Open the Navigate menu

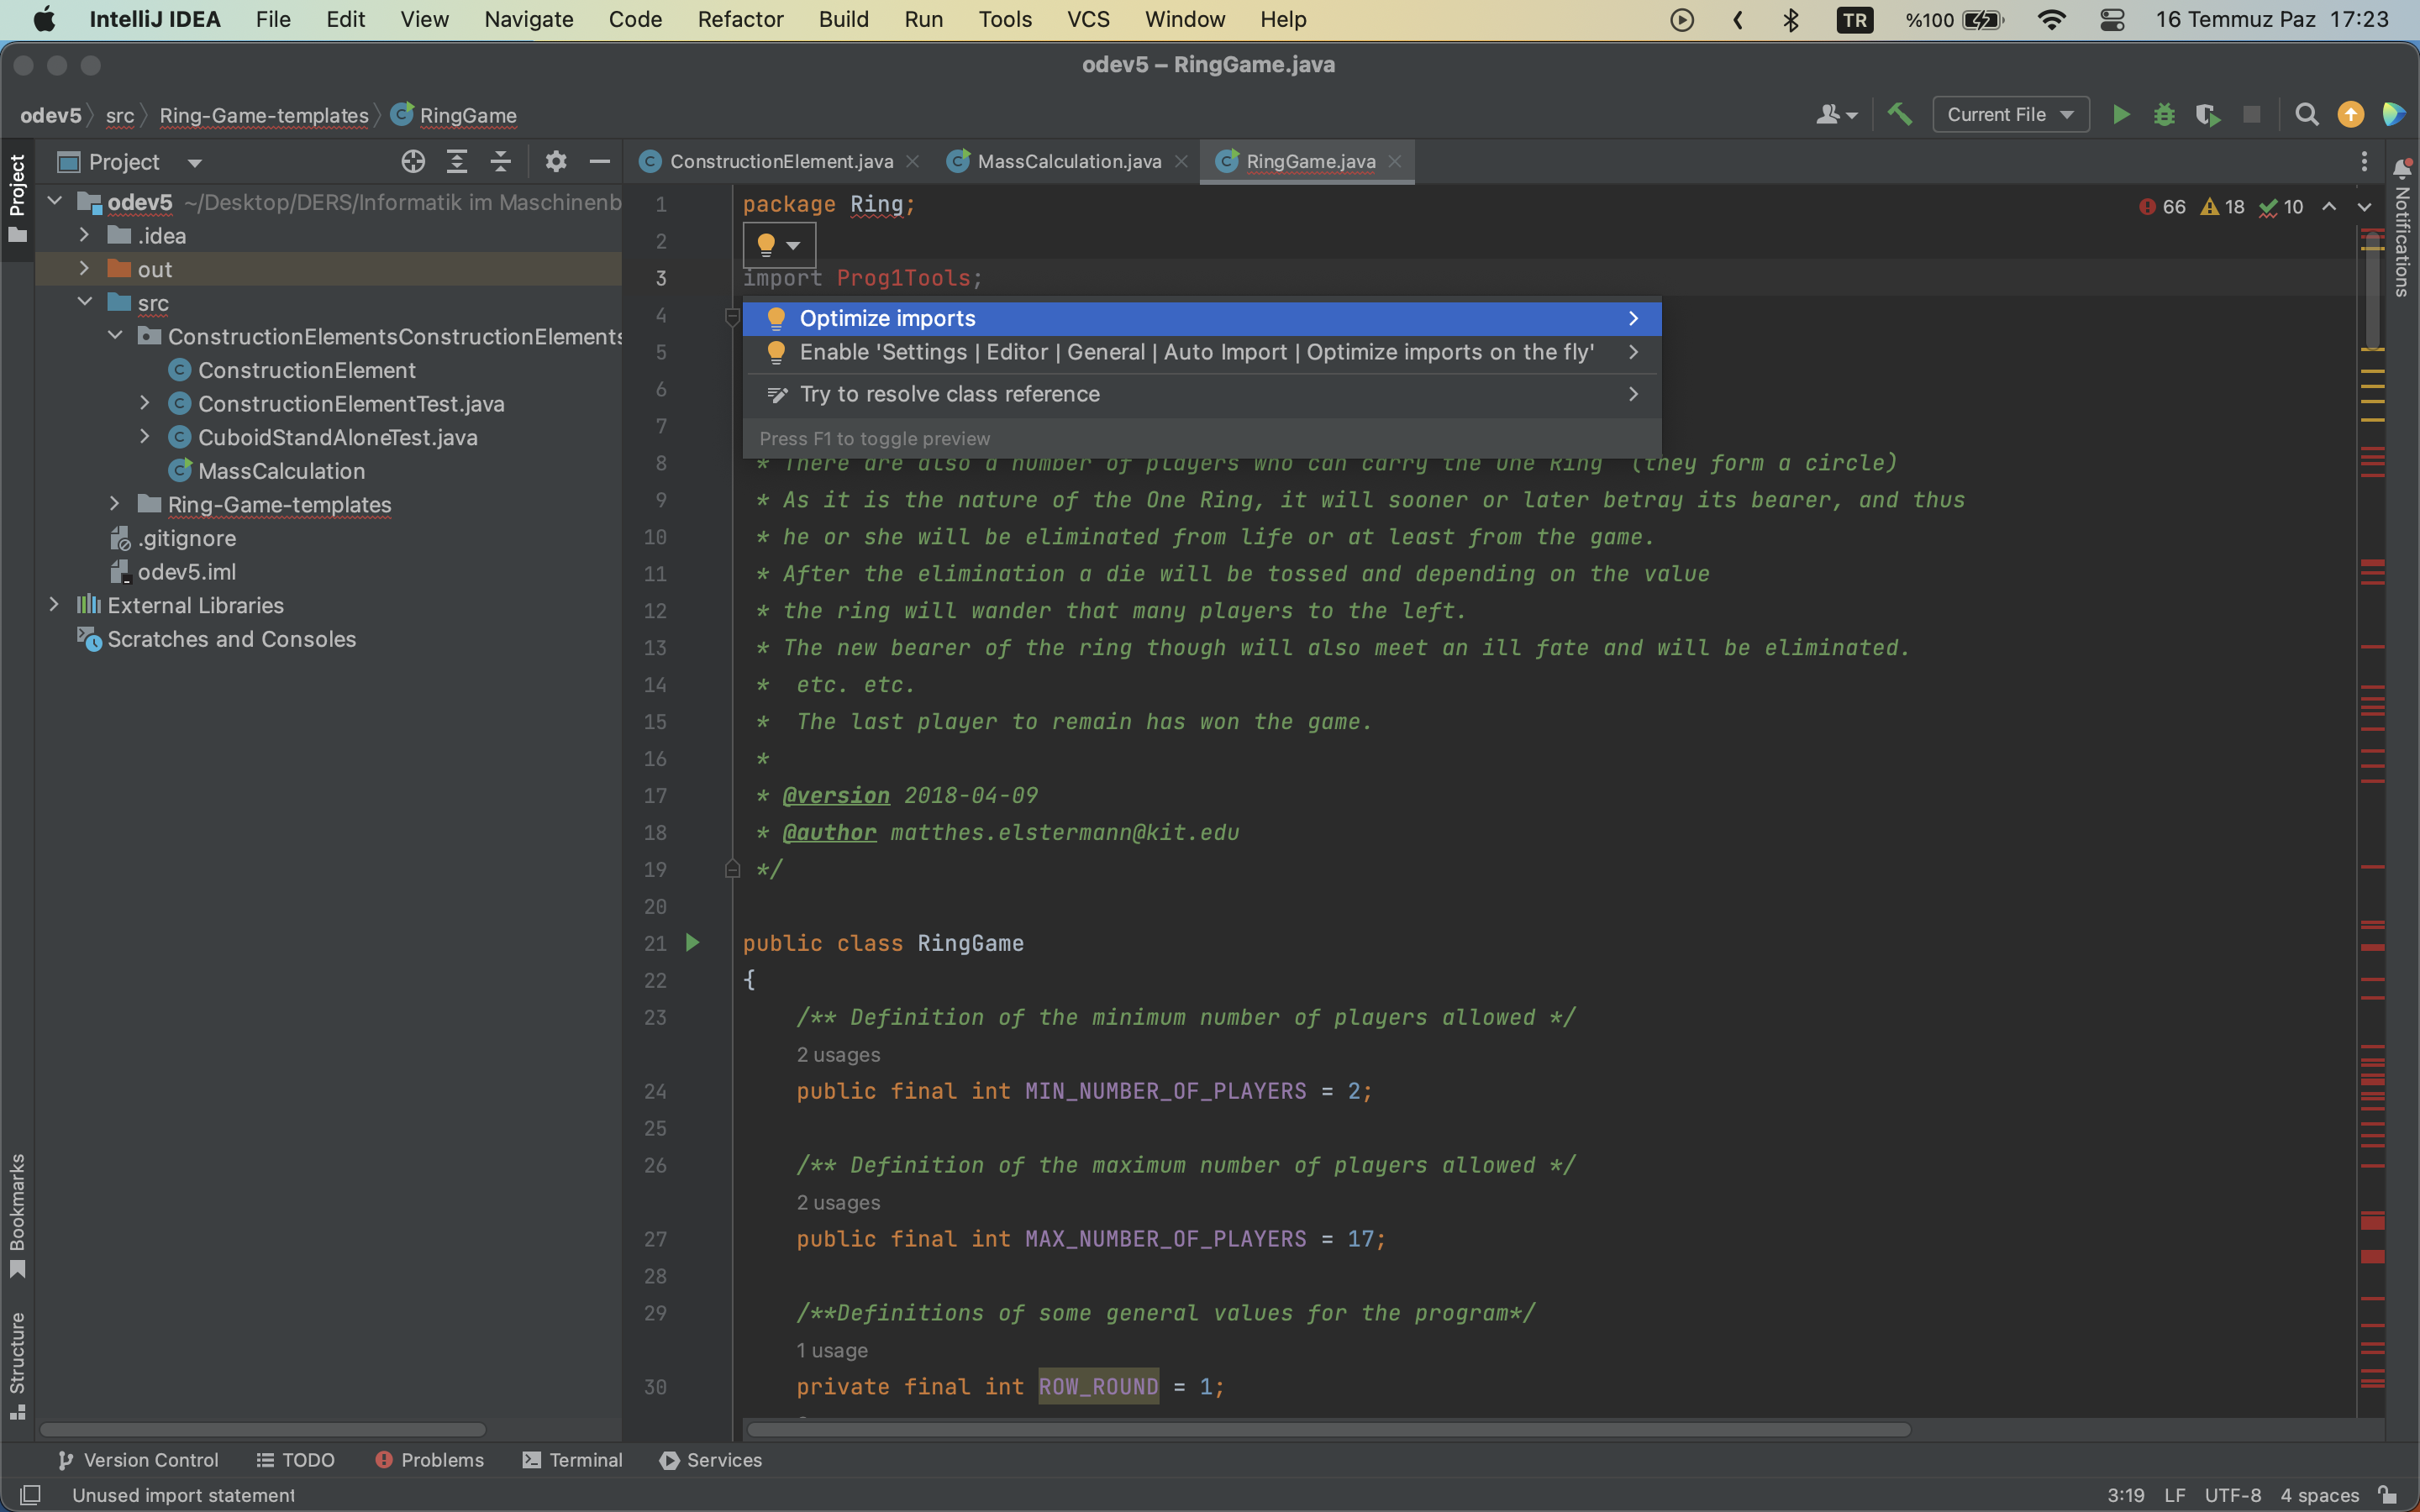coord(528,20)
